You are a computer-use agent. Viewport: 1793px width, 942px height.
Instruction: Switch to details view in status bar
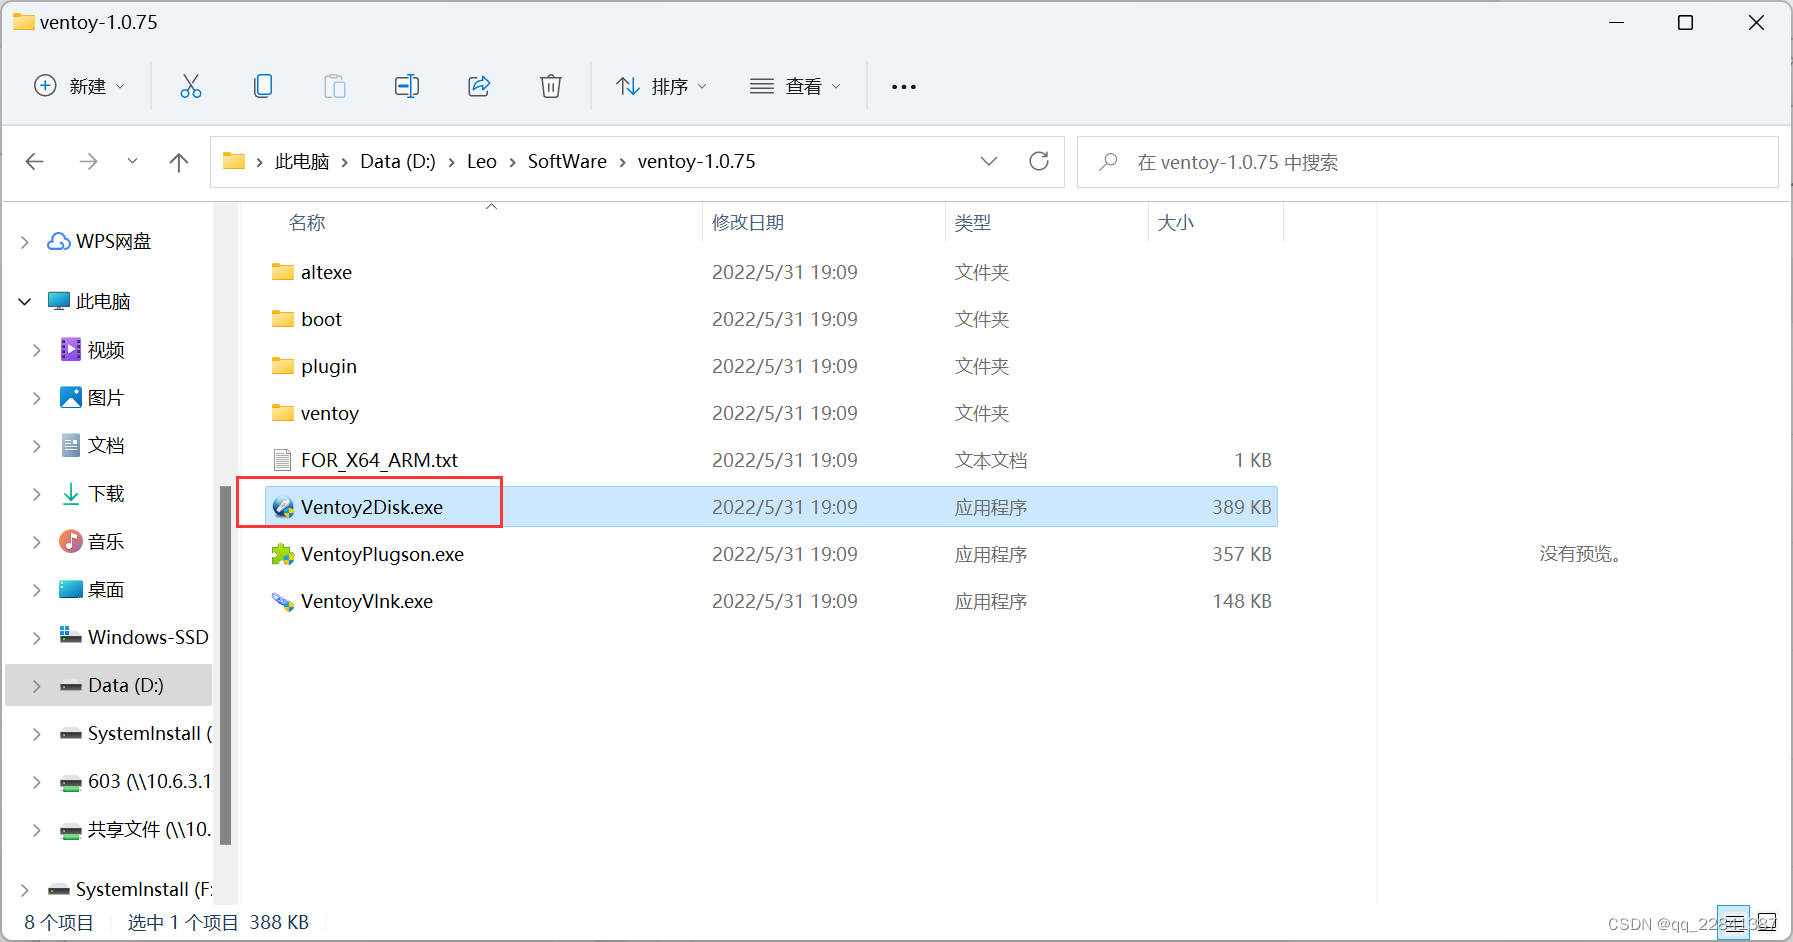[x=1736, y=921]
